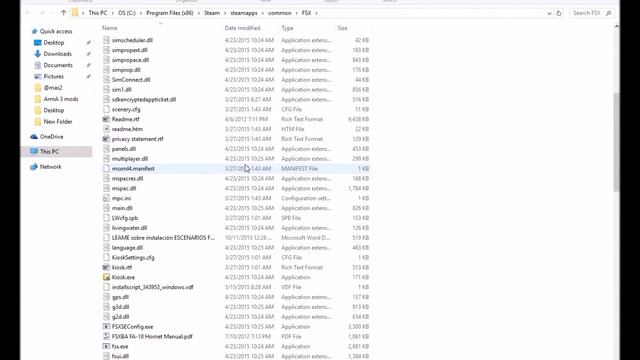Click the mpc.ini file icon
Screen dimensions: 640x360
pos(106,198)
